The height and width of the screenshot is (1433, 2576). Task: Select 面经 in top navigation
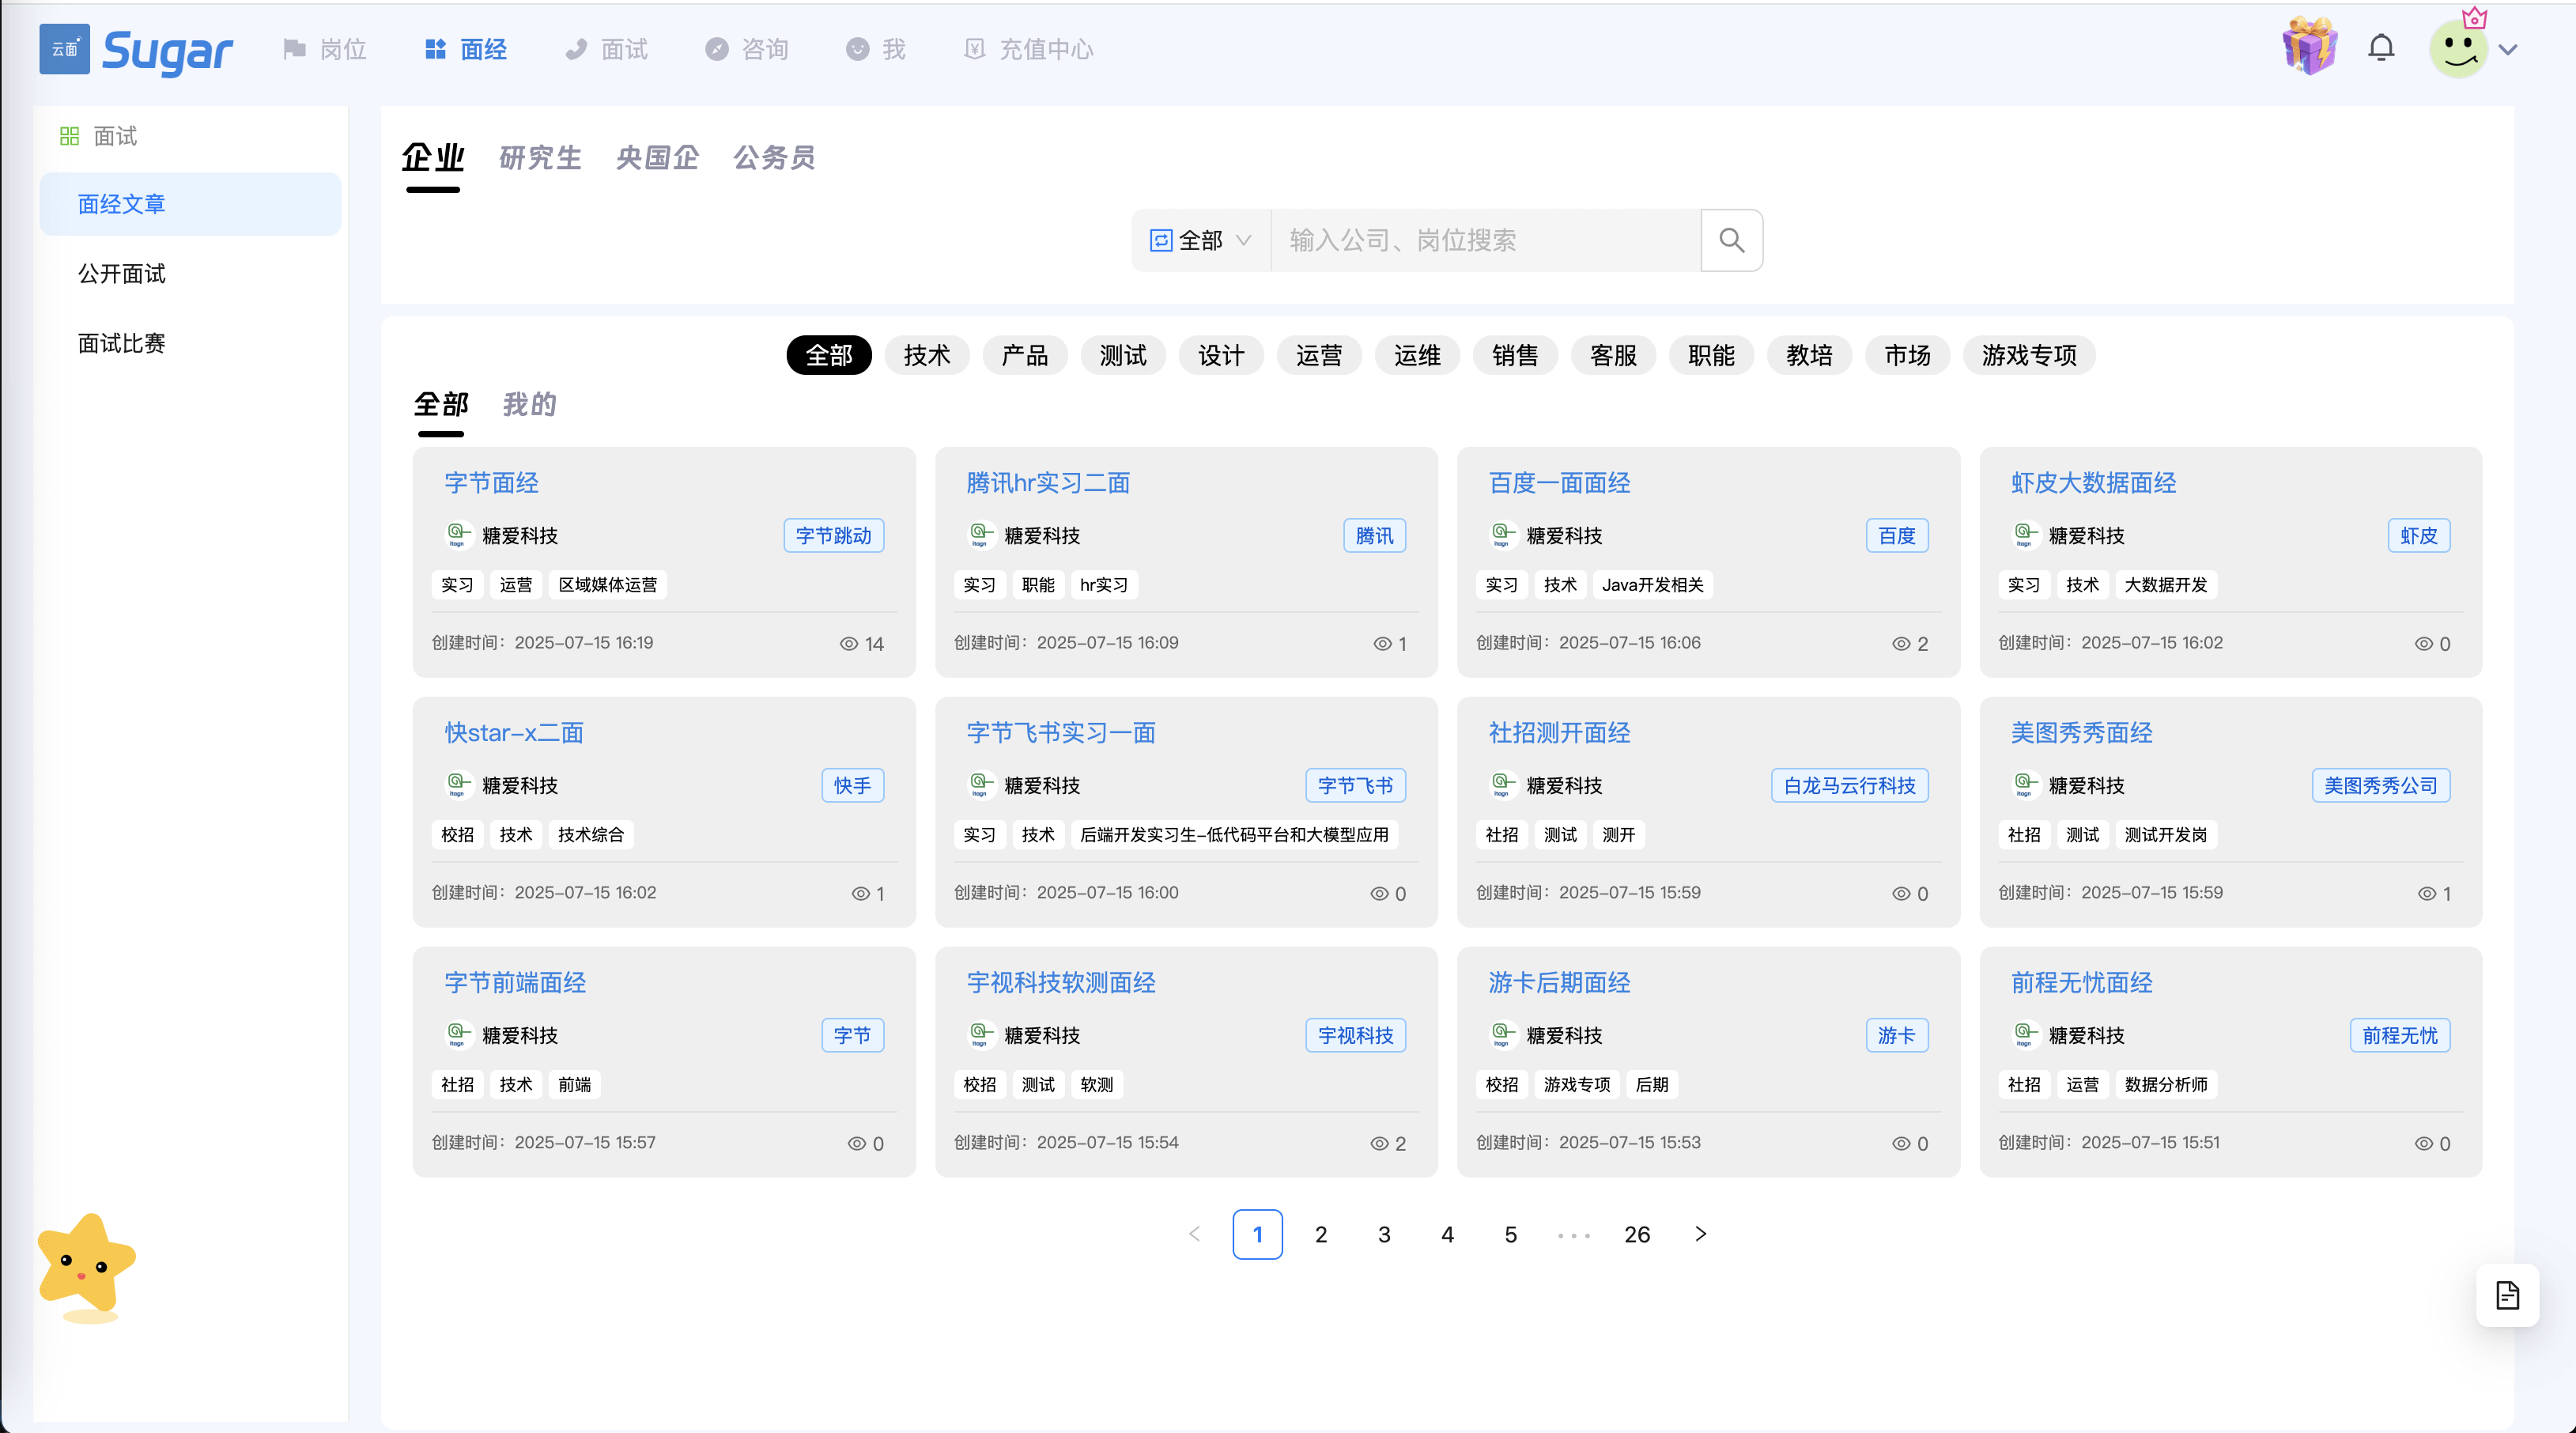point(466,49)
